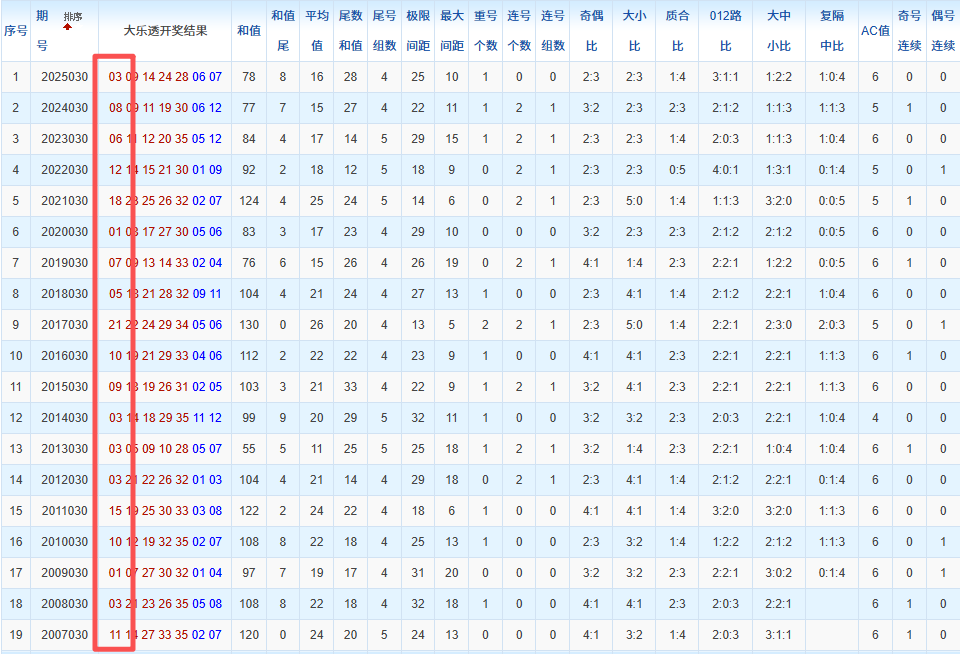This screenshot has height=654, width=960.
Task: Click the 大乐透开奖结果 column header
Action: pos(165,31)
